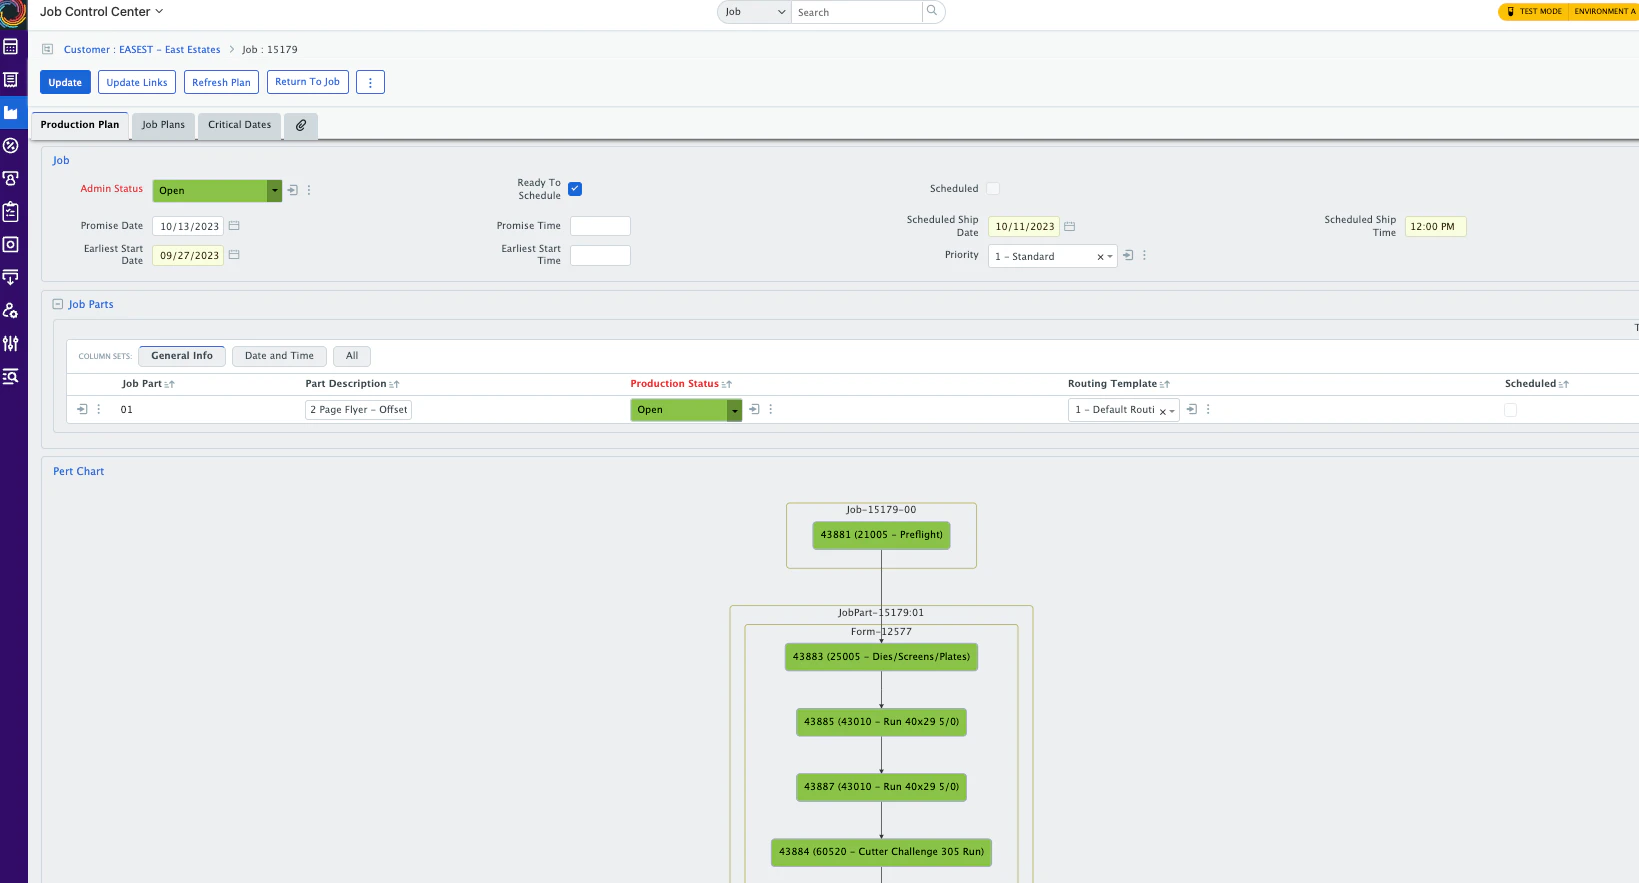Open the person badge icon in the sidebar

point(11,178)
